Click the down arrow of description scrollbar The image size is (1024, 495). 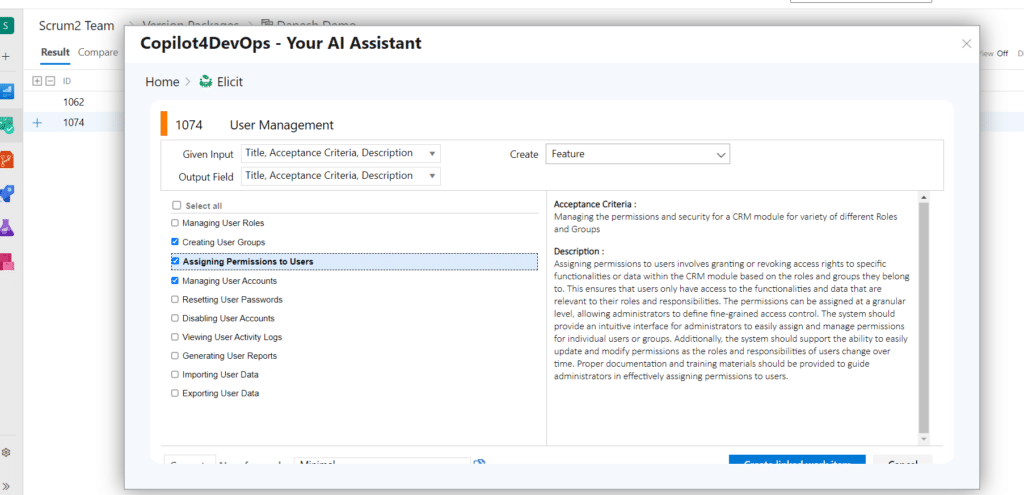coord(923,439)
